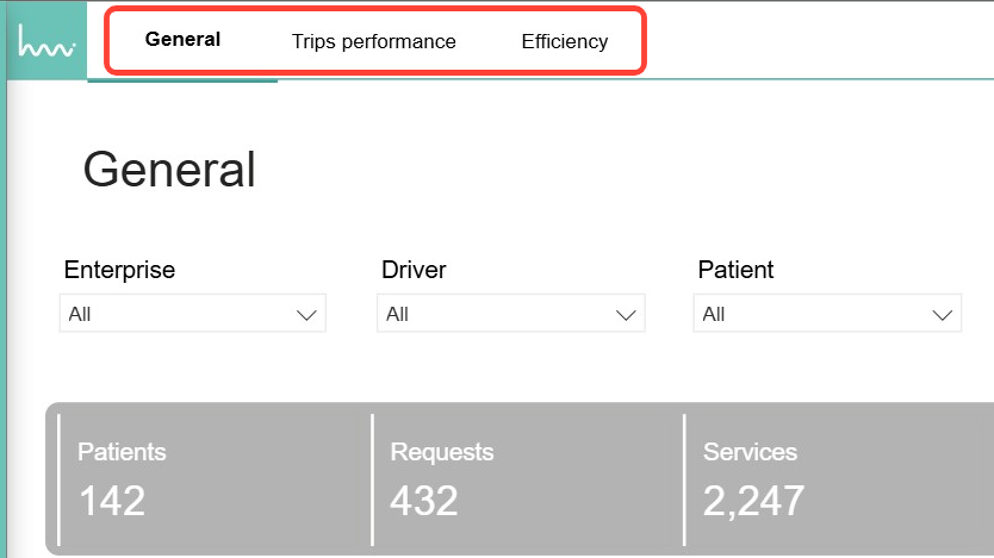
Task: Open the Patient filter dropdown
Action: click(826, 314)
